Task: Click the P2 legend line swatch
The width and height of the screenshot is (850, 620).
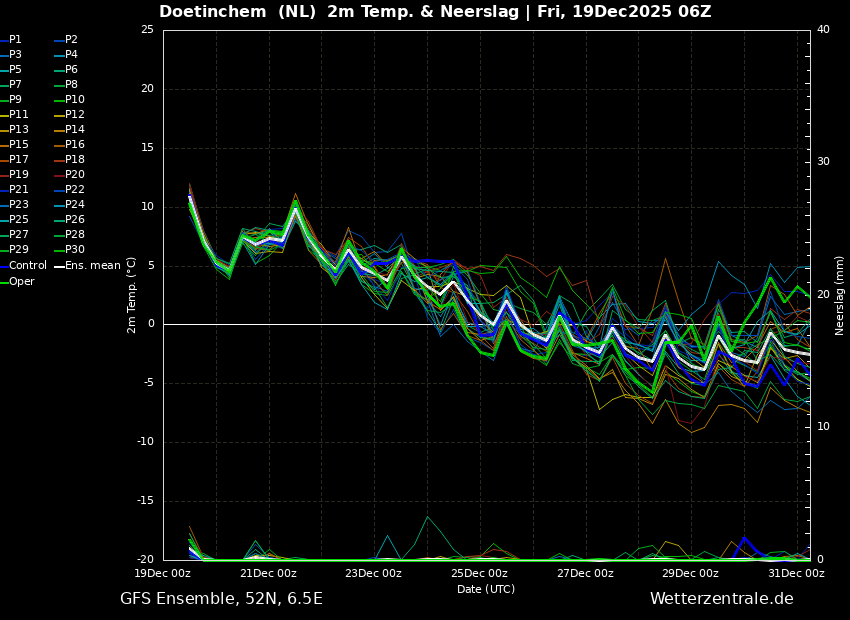Action: coord(59,40)
